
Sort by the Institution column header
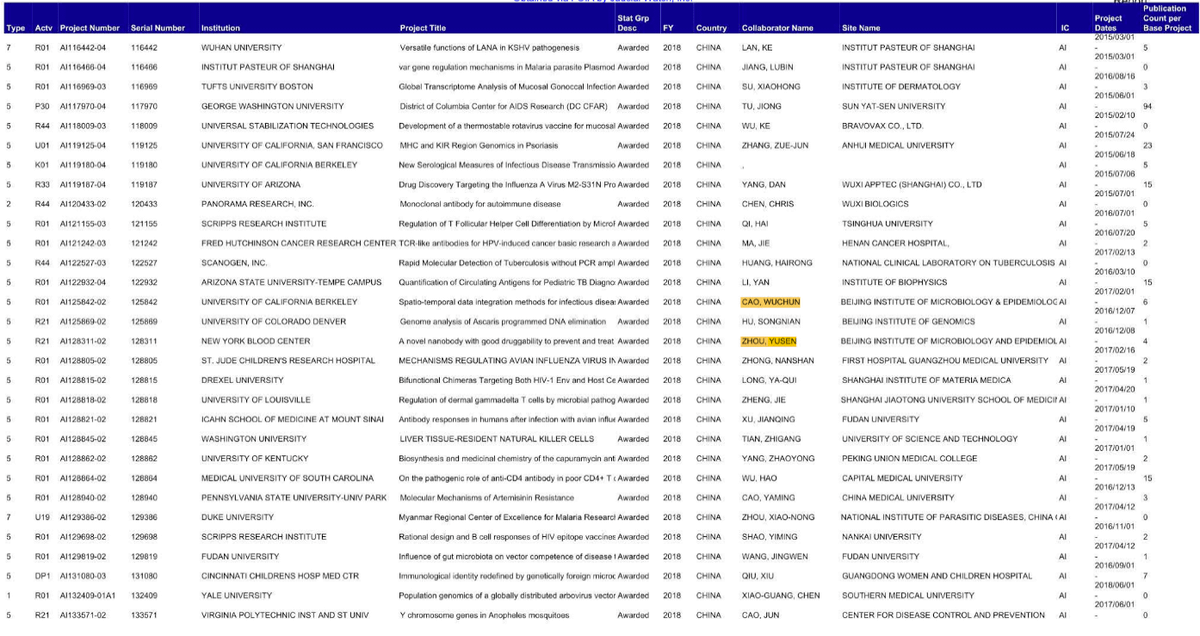coord(220,28)
